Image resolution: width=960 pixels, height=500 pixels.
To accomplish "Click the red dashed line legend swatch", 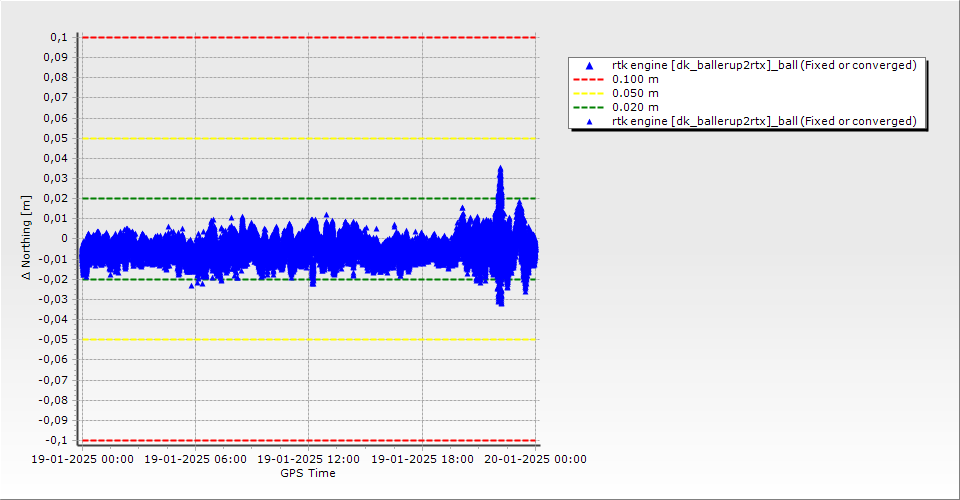I will (588, 80).
